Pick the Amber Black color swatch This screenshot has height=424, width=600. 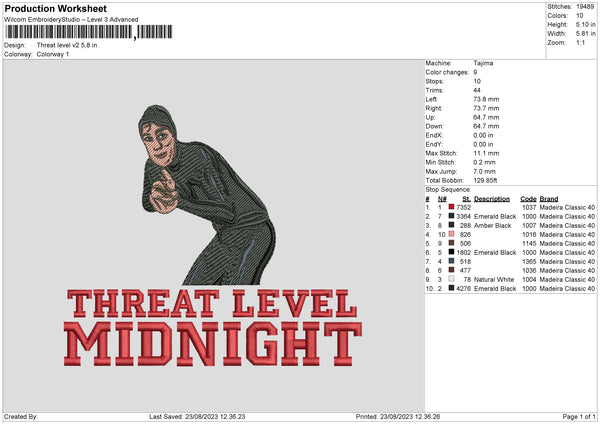tap(452, 225)
